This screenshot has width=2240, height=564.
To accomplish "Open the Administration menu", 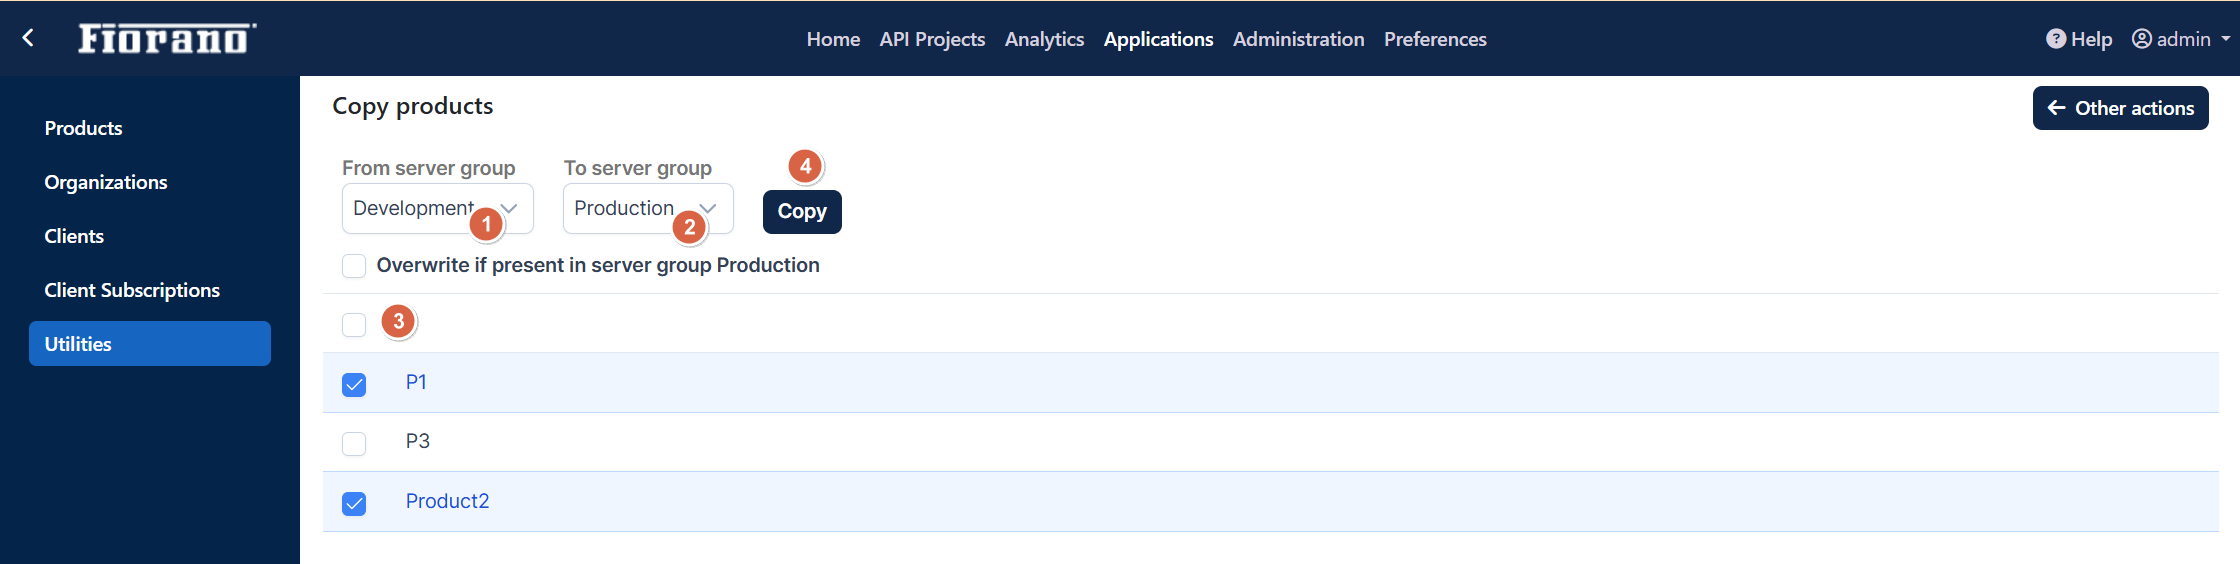I will [1298, 39].
